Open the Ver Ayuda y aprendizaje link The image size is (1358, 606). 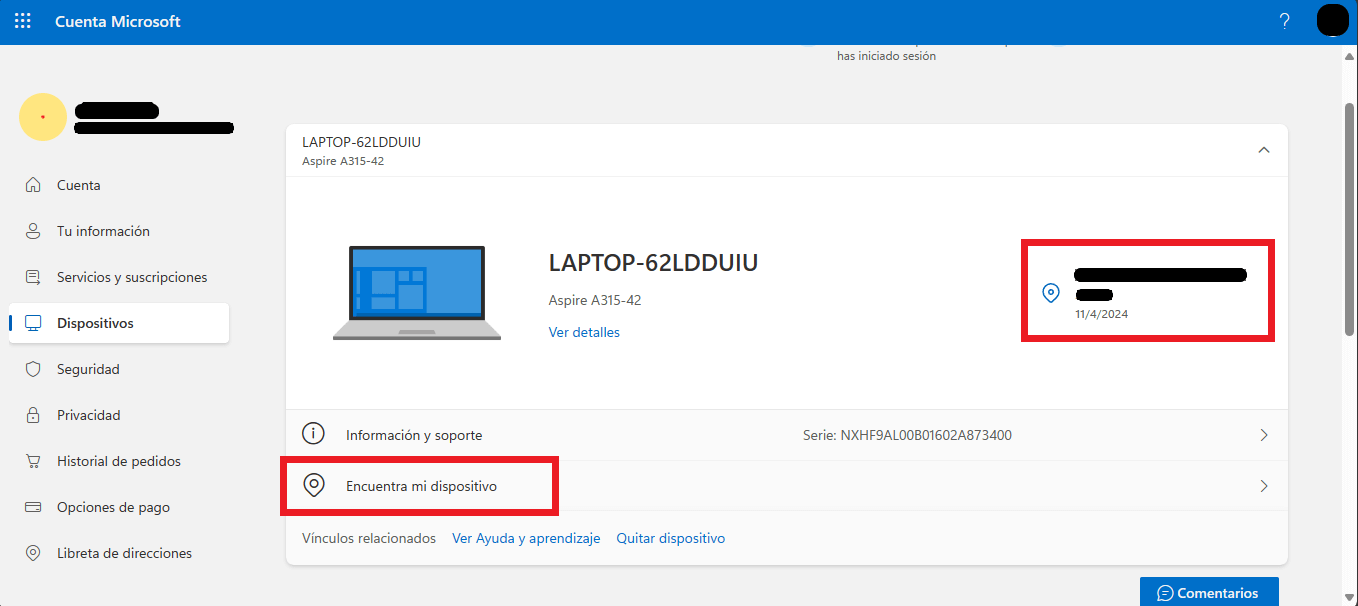coord(526,538)
